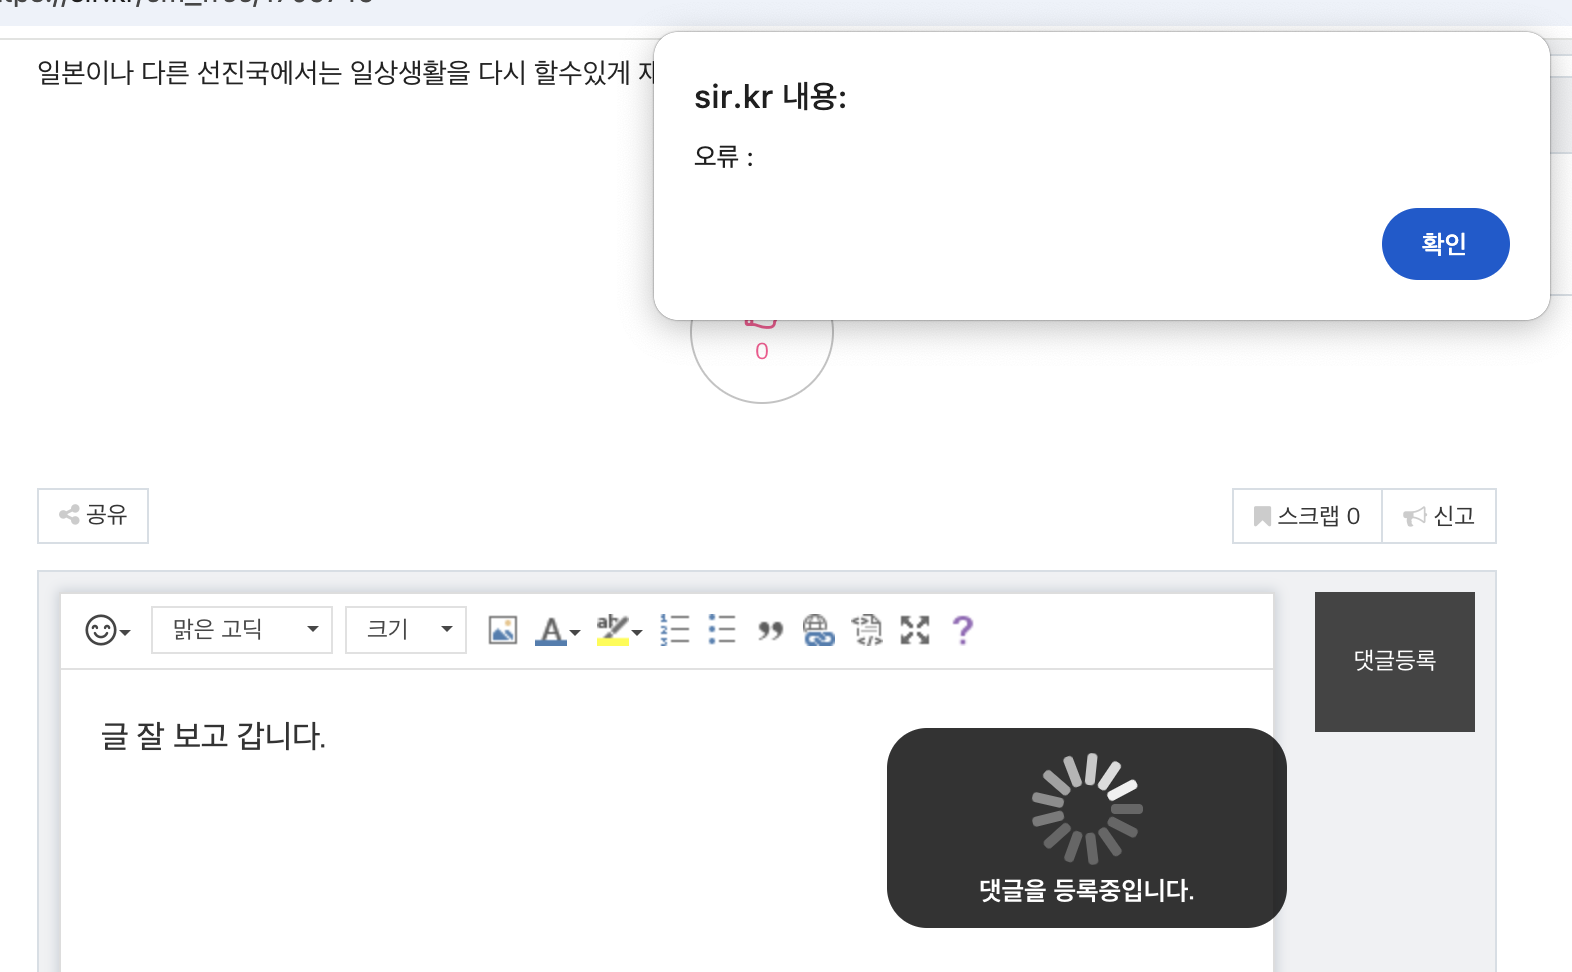Viewport: 1572px width, 972px height.
Task: Switch to HTML source code view
Action: pos(867,630)
